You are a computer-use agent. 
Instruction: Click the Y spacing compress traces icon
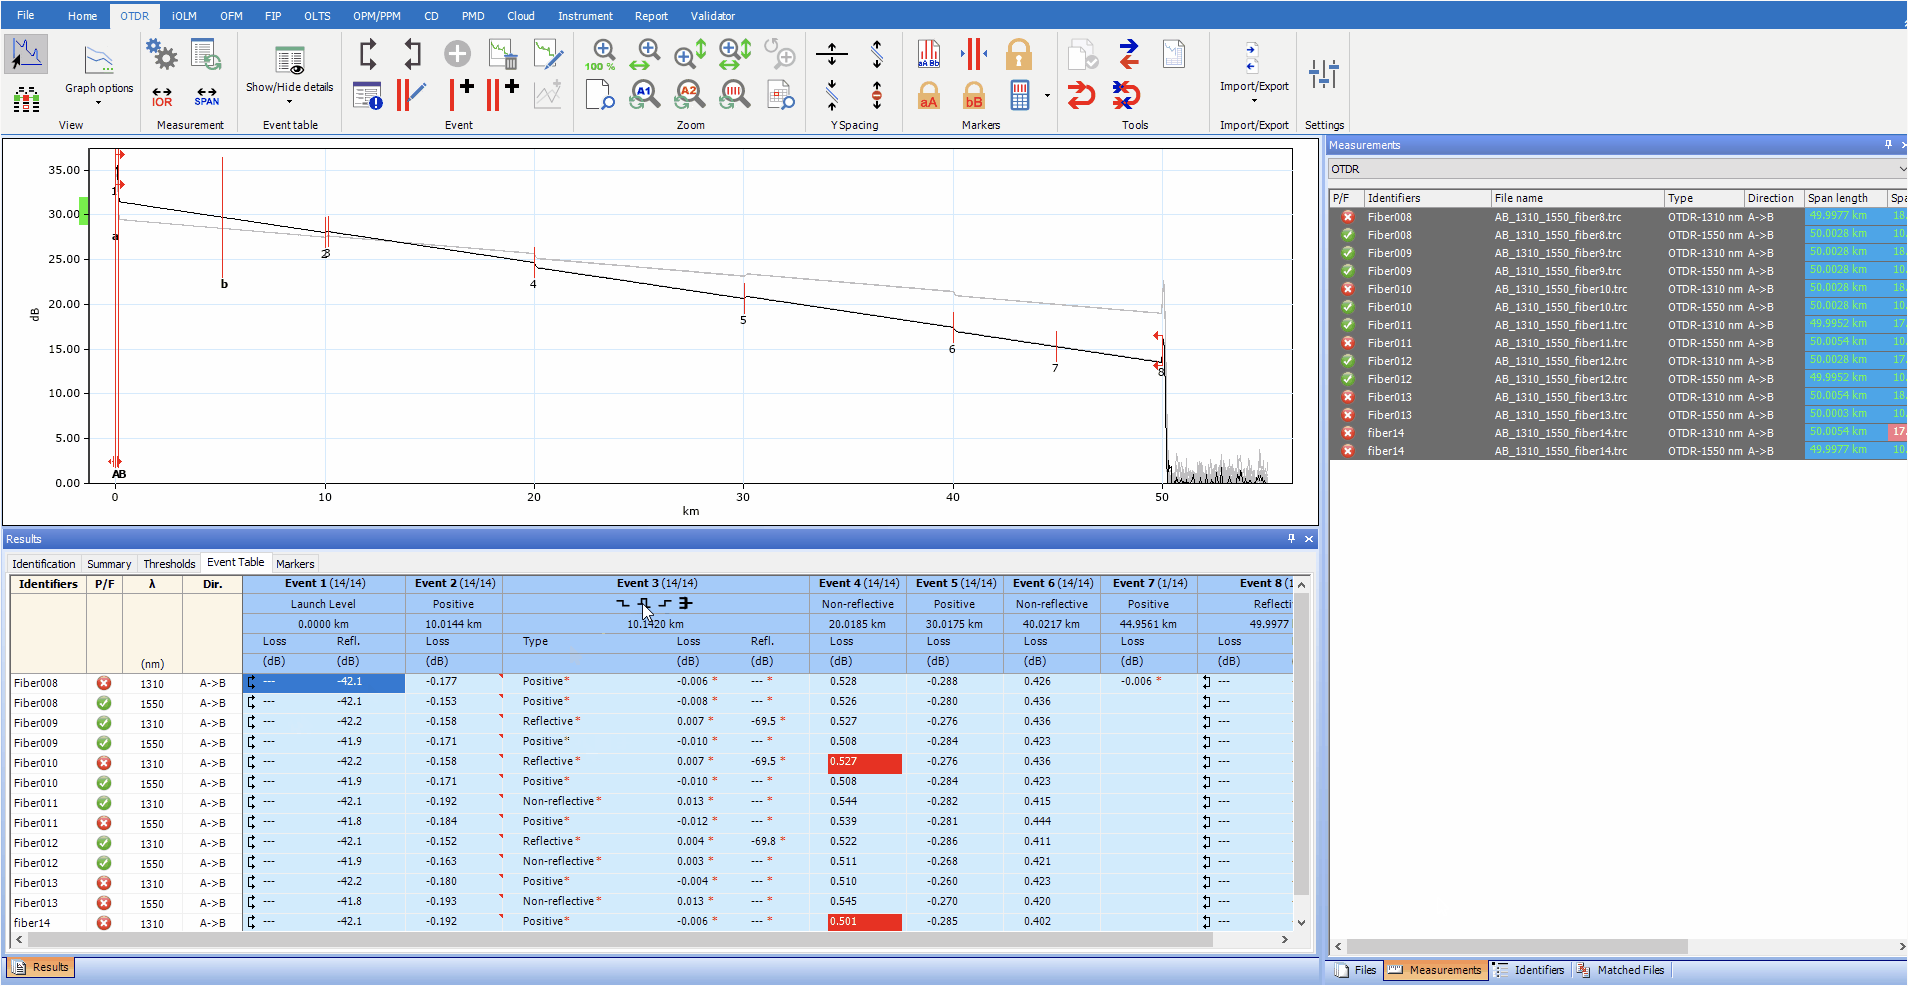(832, 96)
